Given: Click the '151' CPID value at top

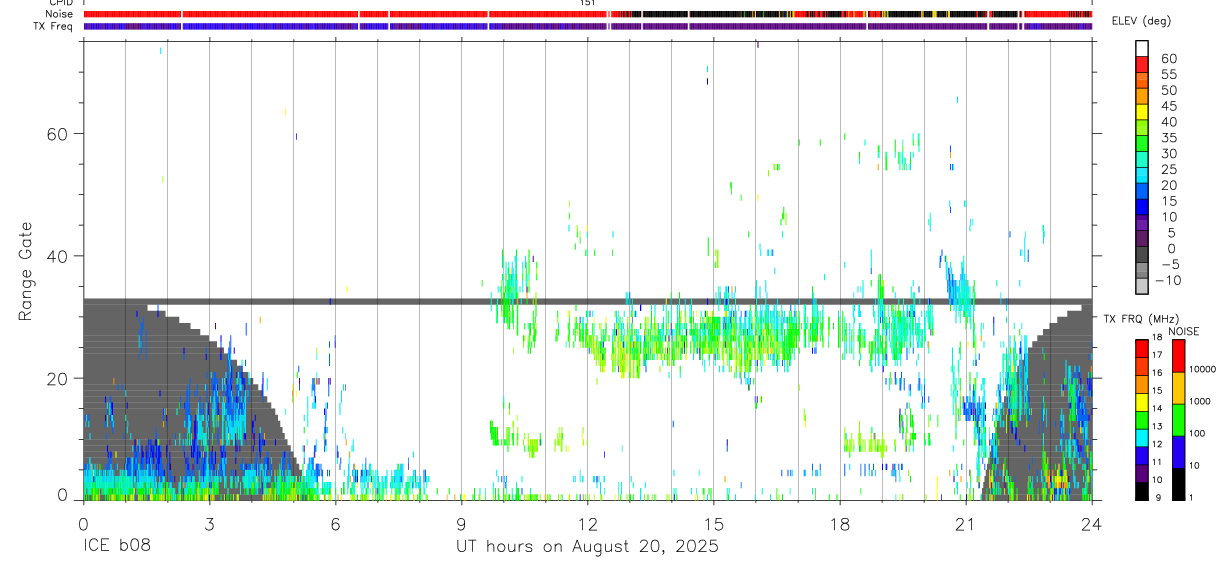Looking at the screenshot, I should 587,4.
